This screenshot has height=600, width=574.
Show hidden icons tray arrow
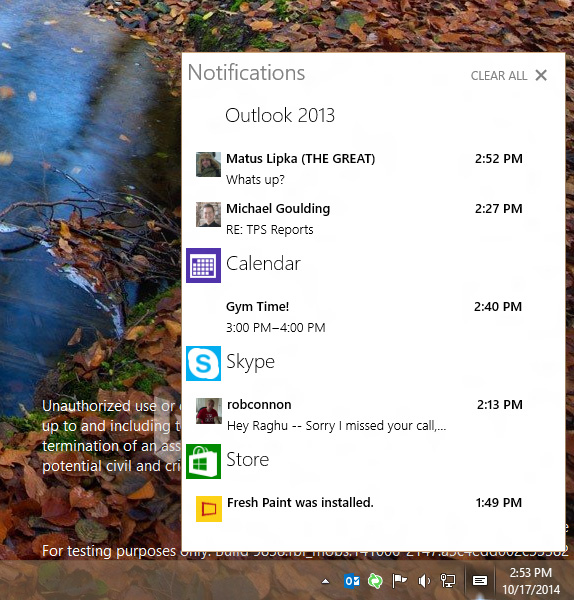tap(325, 582)
